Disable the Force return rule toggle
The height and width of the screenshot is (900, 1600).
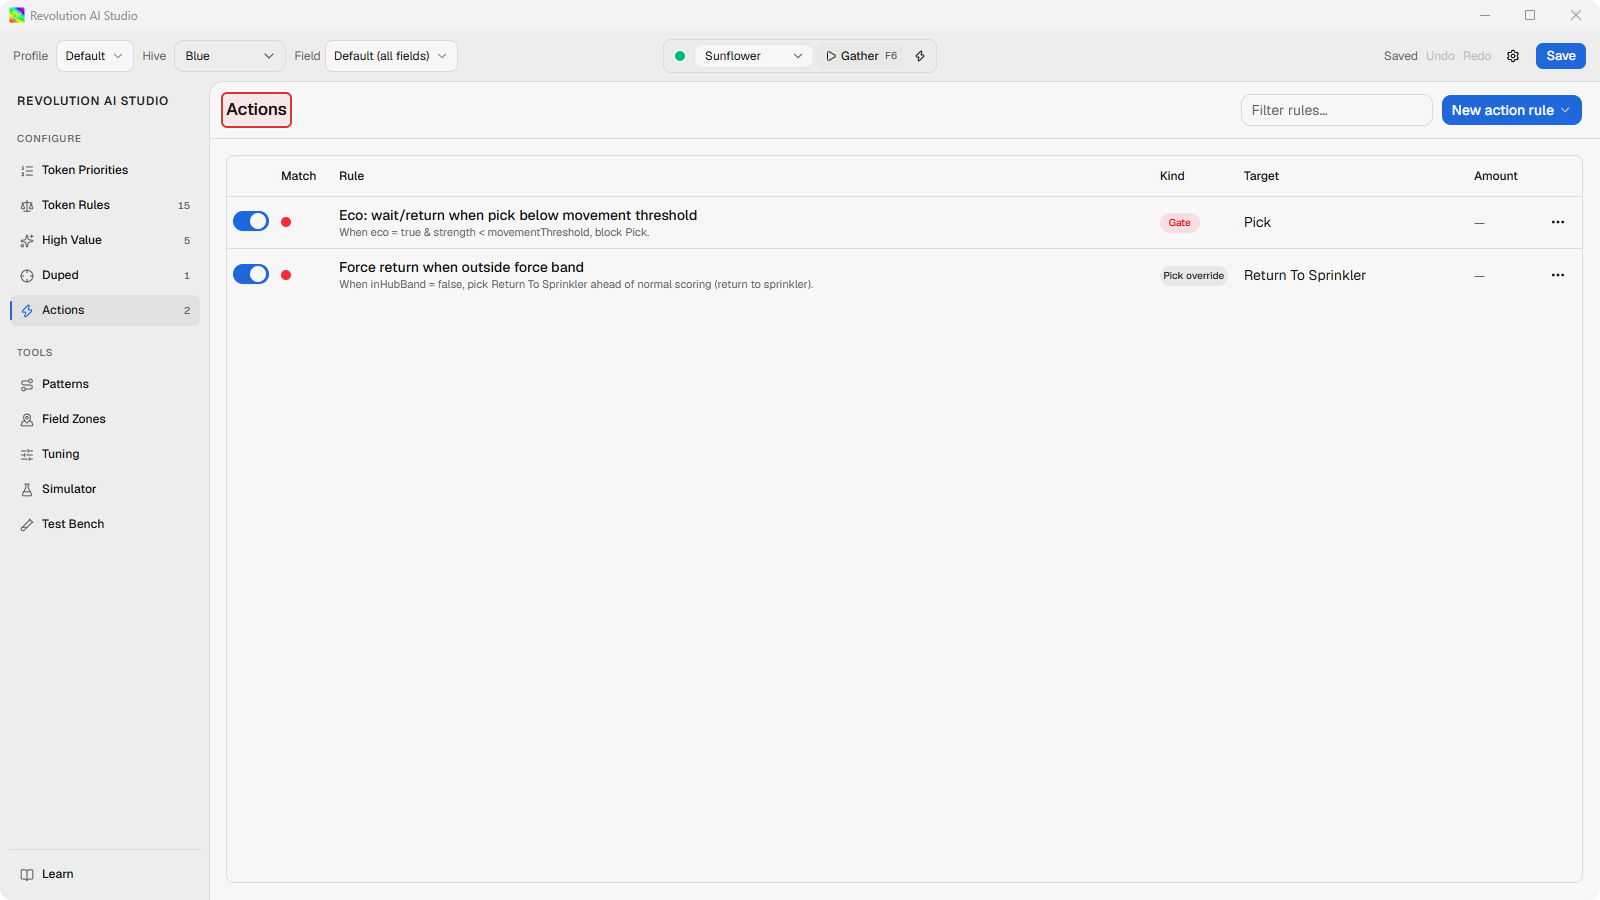point(251,274)
